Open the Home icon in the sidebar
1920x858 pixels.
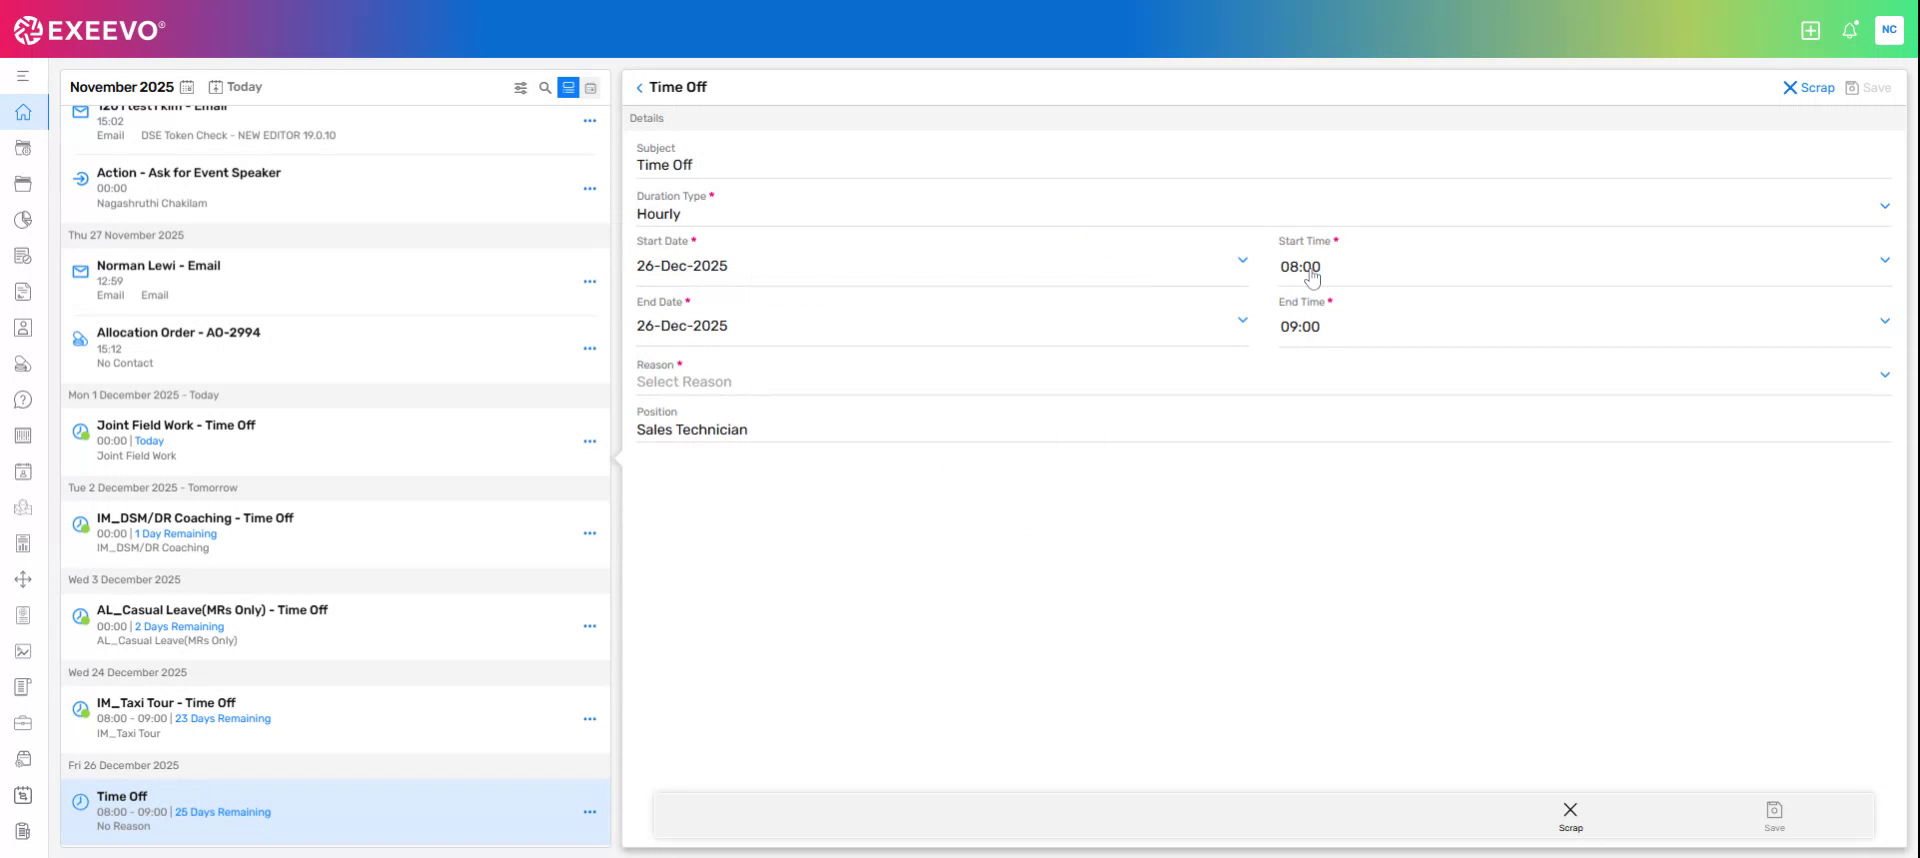(23, 112)
